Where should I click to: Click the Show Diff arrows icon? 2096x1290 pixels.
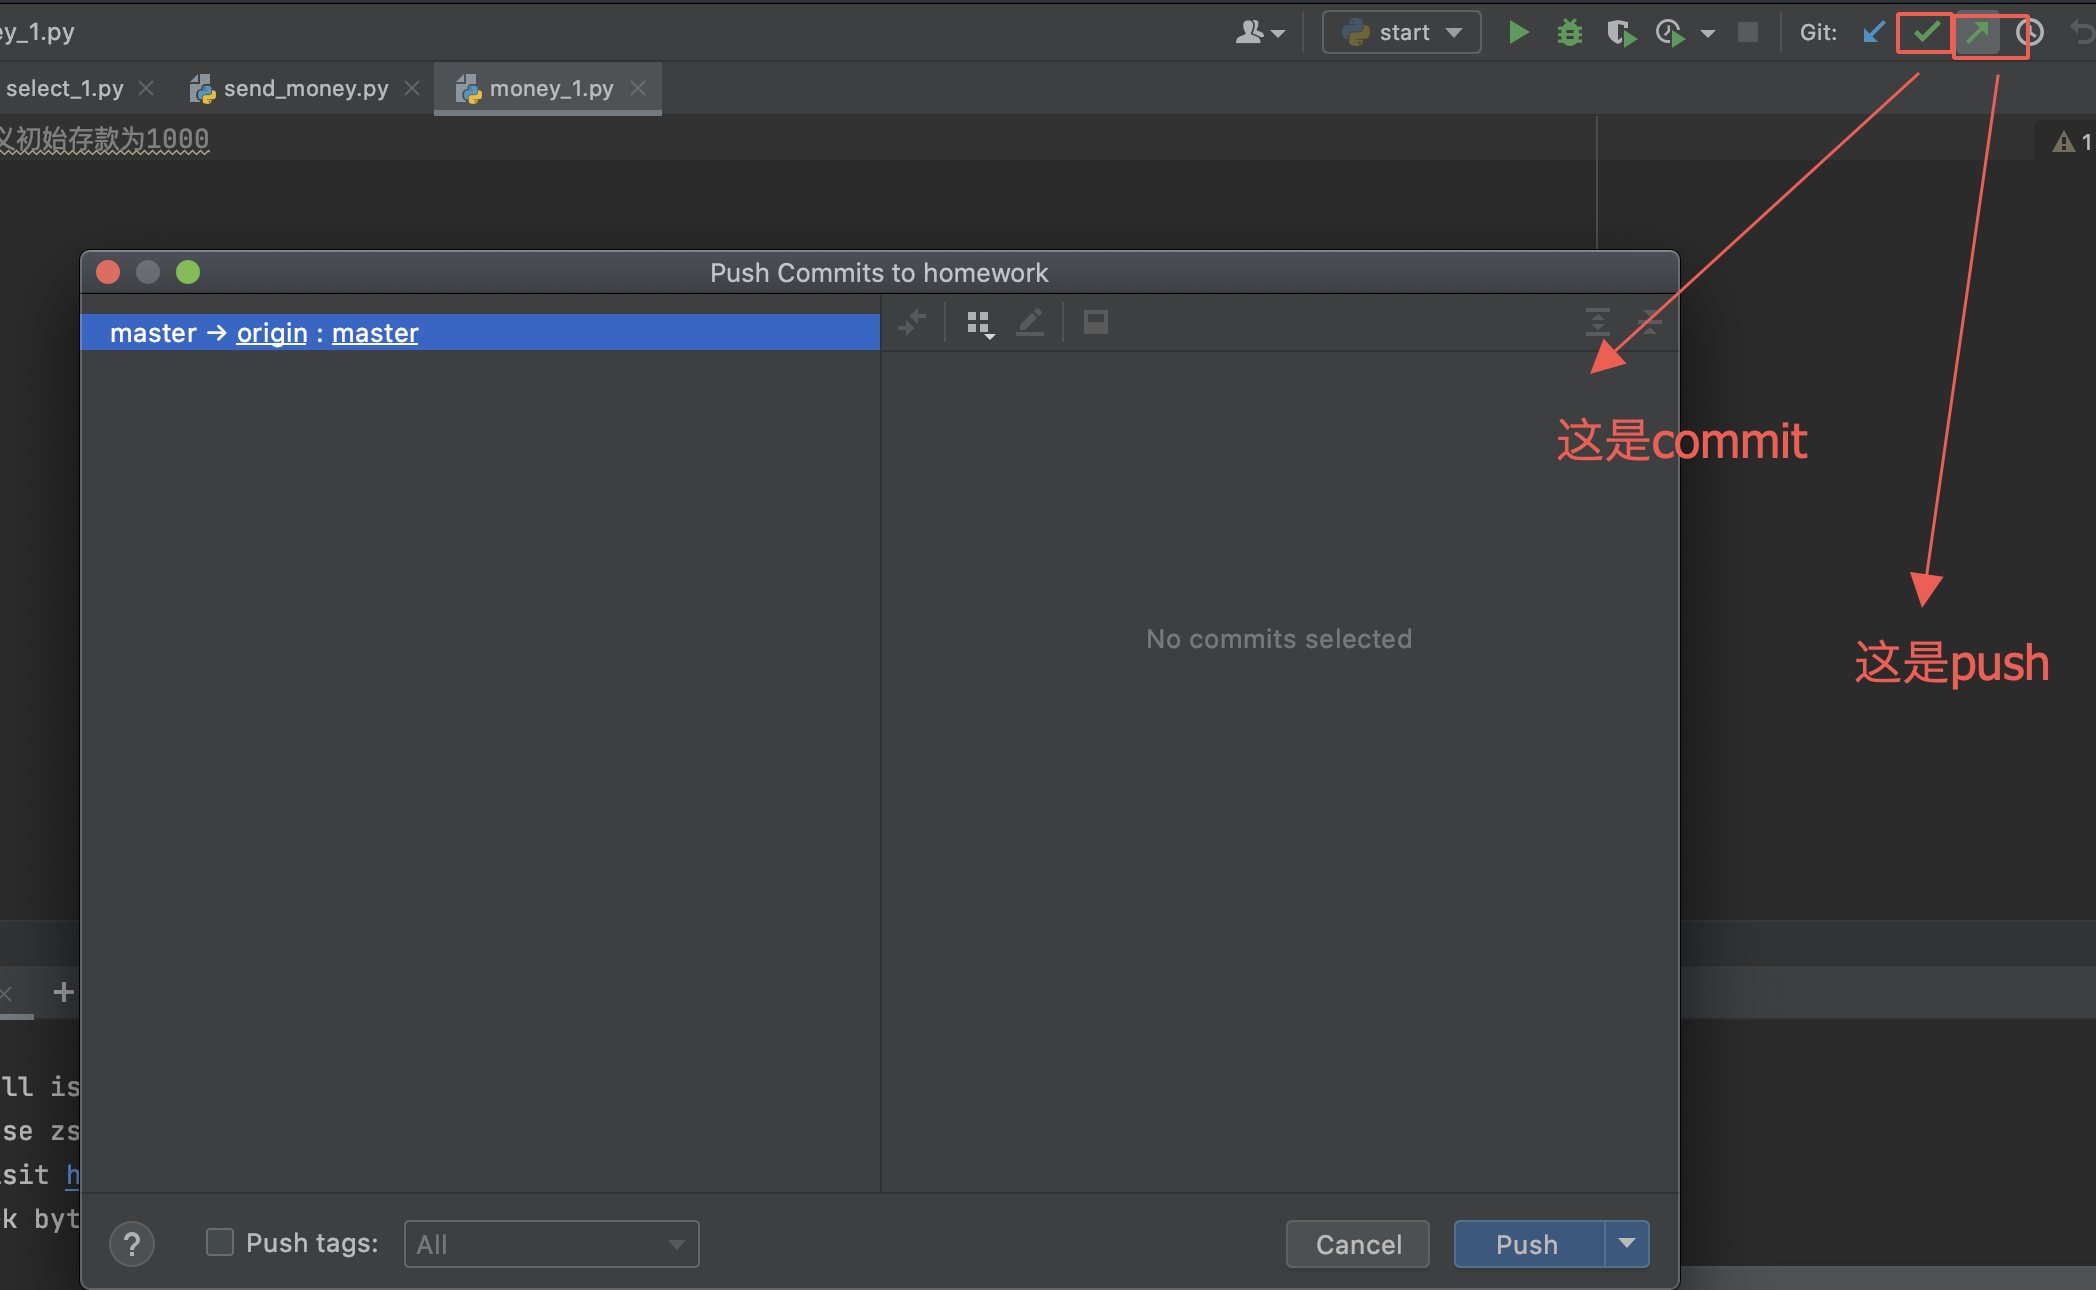(x=912, y=323)
